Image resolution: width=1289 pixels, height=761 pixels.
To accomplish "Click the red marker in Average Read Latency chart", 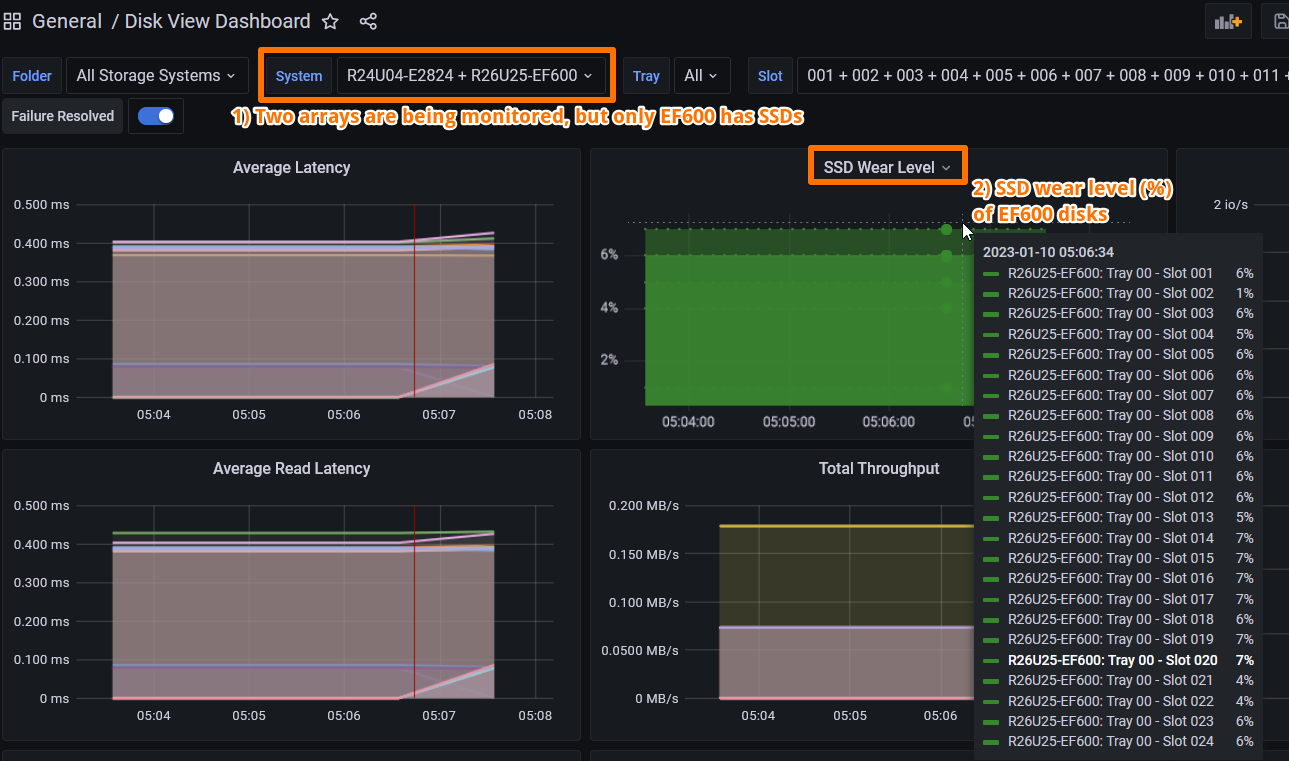I will [x=414, y=603].
